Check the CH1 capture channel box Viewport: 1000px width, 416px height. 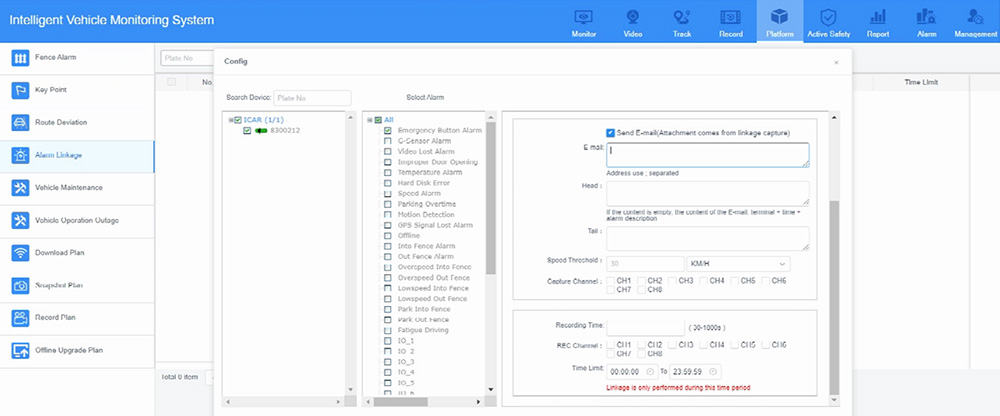(x=611, y=281)
